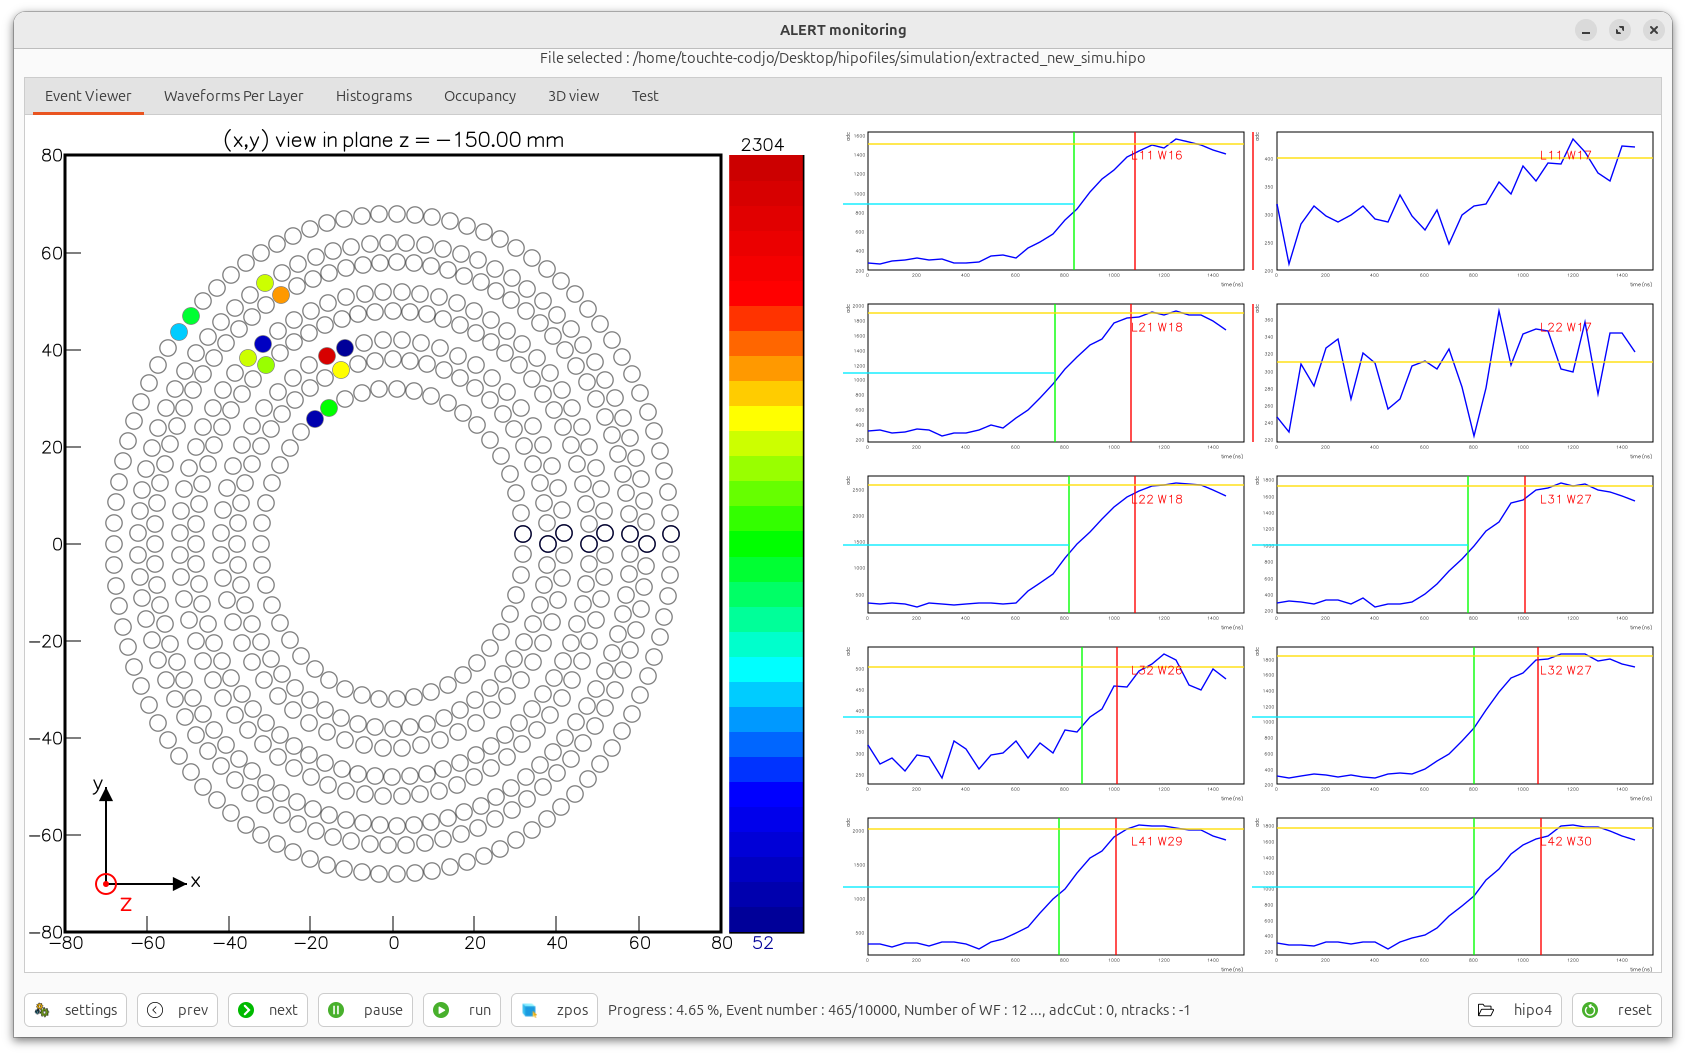Open a file with hipo4 button
Viewport: 1686px width, 1054px height.
point(1515,1010)
